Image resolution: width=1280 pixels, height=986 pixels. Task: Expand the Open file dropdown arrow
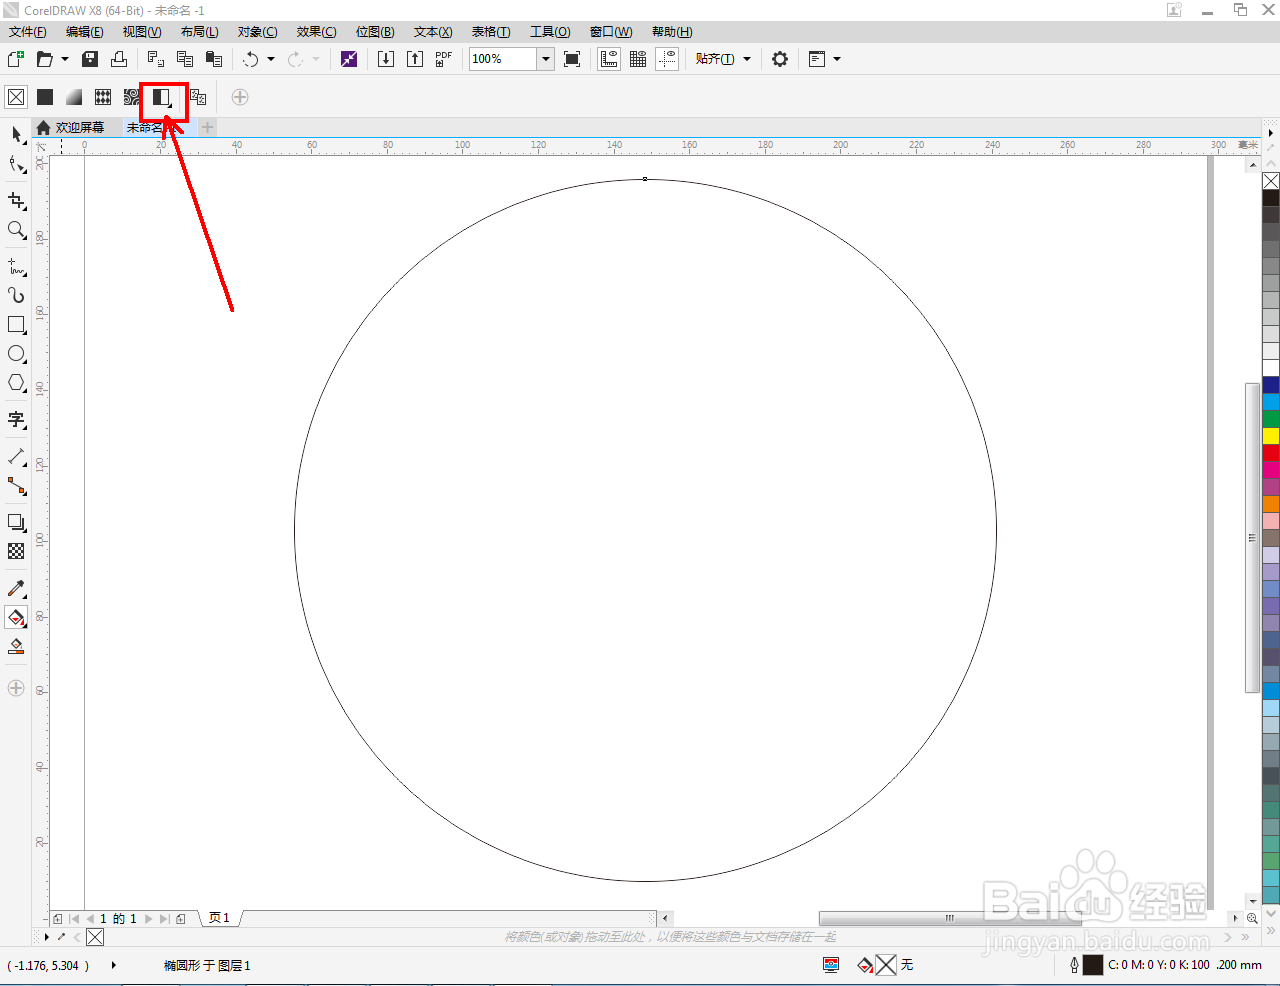pyautogui.click(x=65, y=59)
